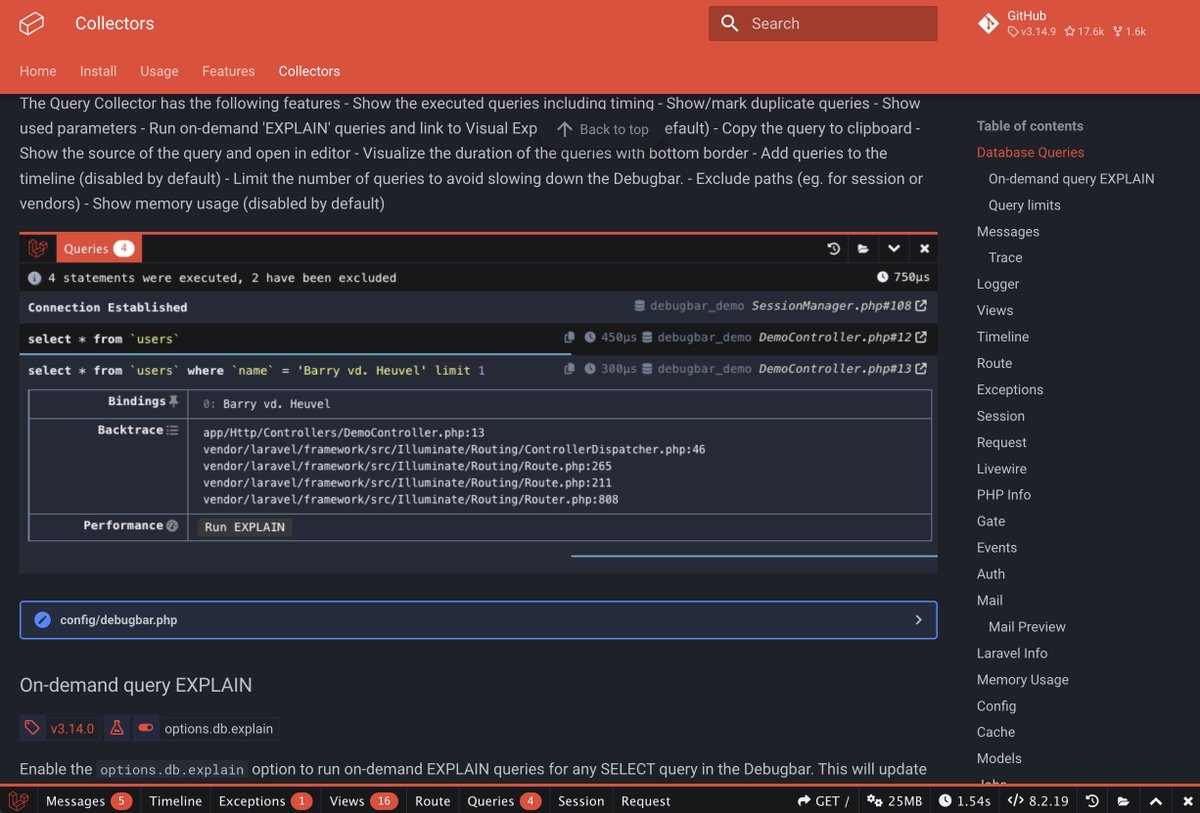Viewport: 1200px width, 813px height.
Task: Click the Back to top button
Action: pyautogui.click(x=603, y=129)
